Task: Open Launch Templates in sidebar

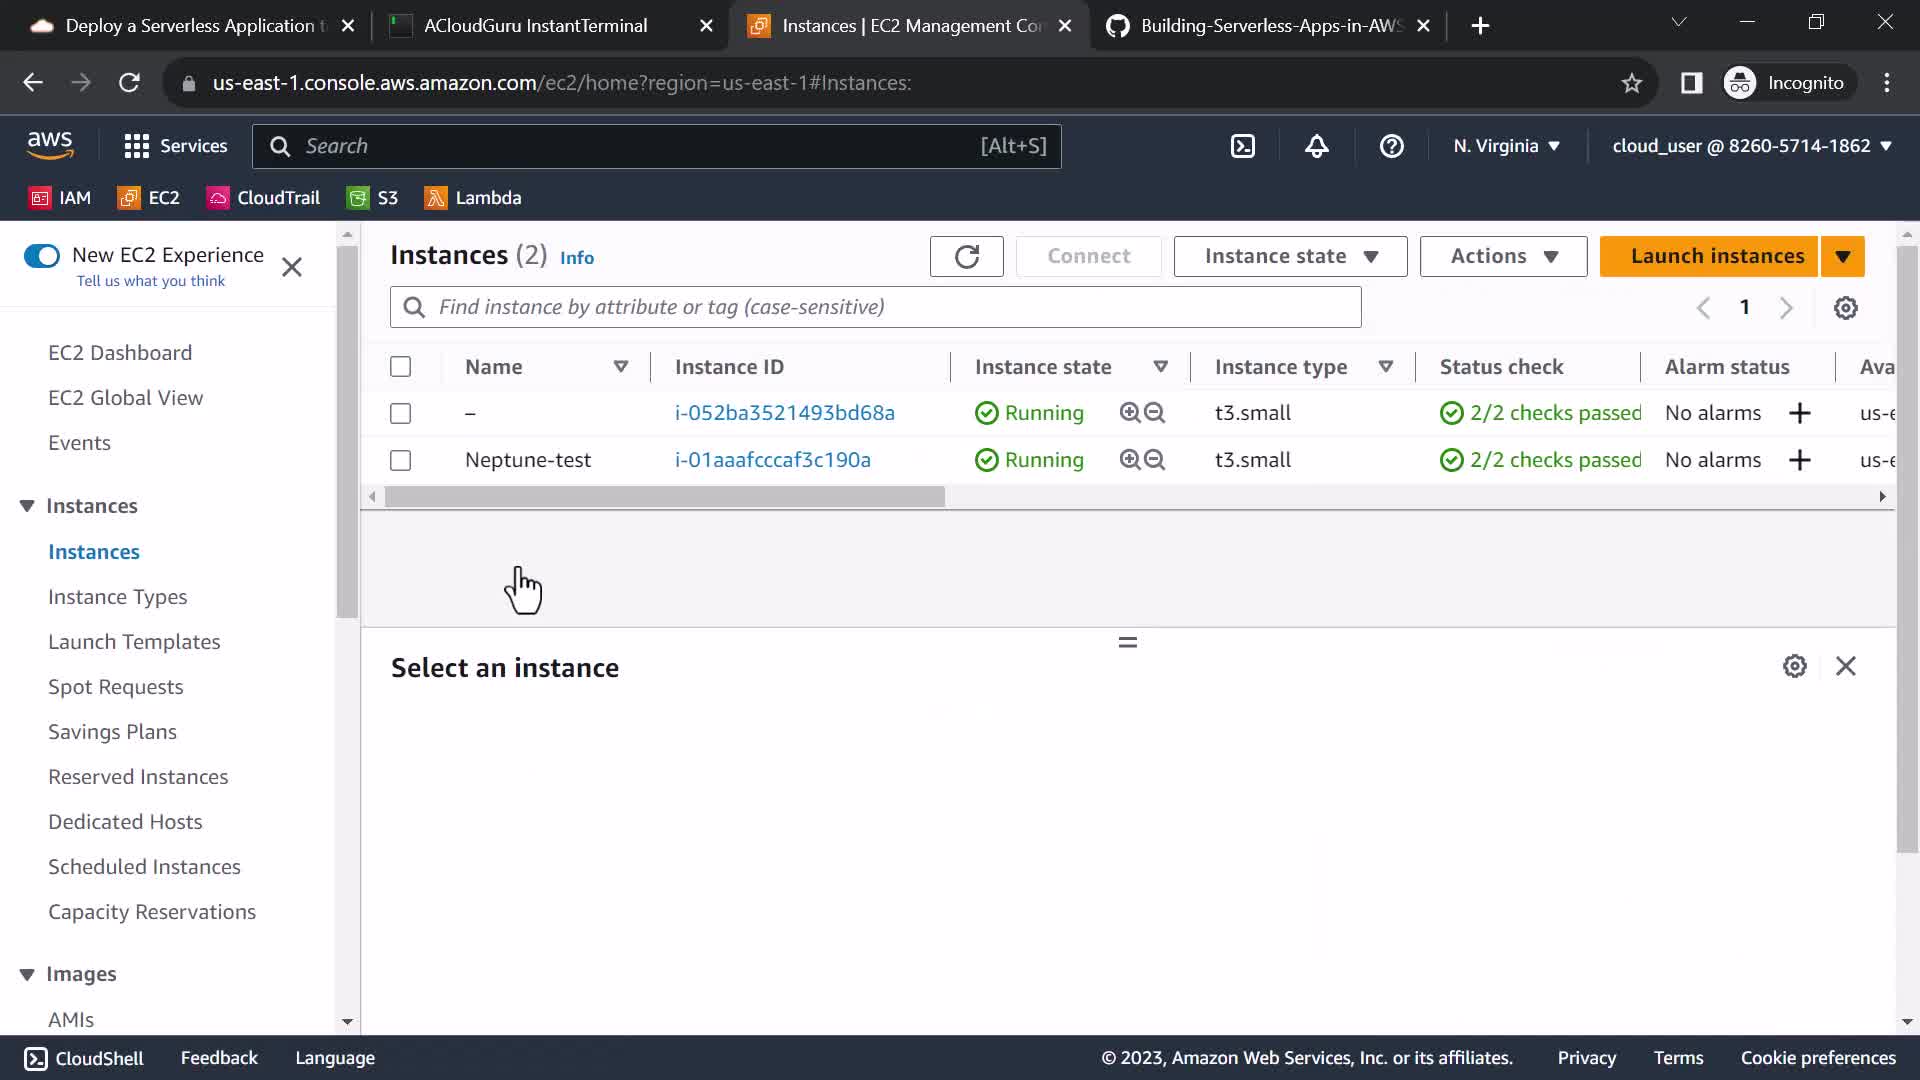Action: click(134, 642)
